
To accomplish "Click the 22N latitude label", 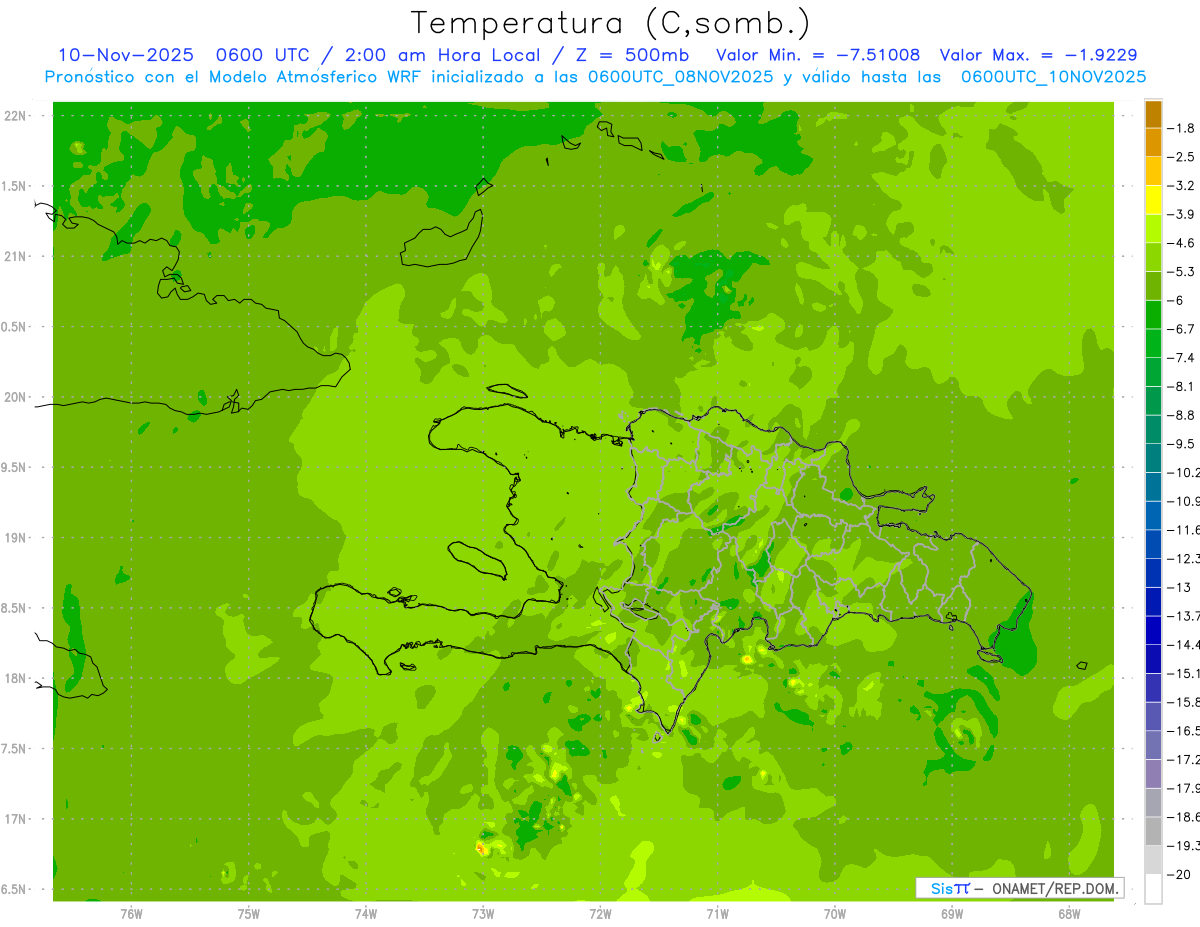I will 16,116.
